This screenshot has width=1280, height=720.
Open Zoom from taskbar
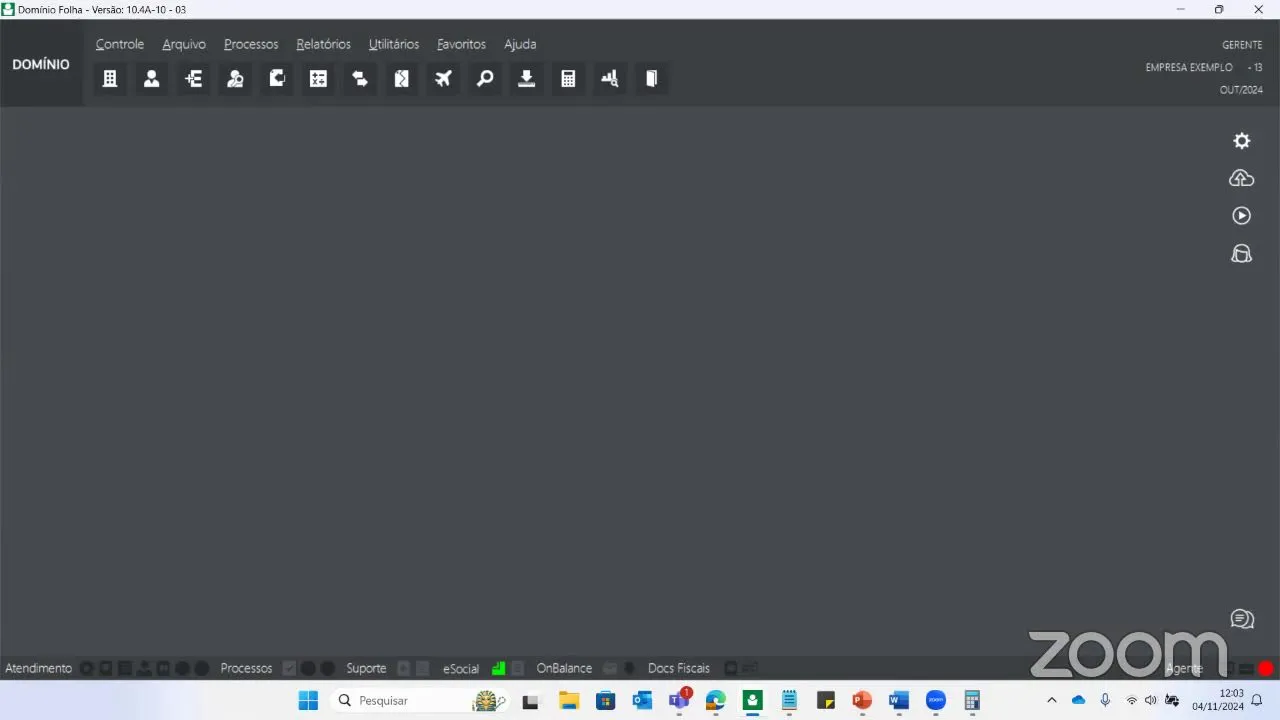pyautogui.click(x=936, y=700)
